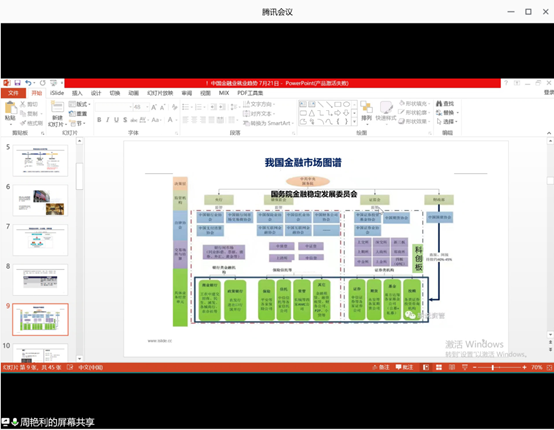Click the Save icon in quick access toolbar
Screen dimensions: 554x430
17,83
